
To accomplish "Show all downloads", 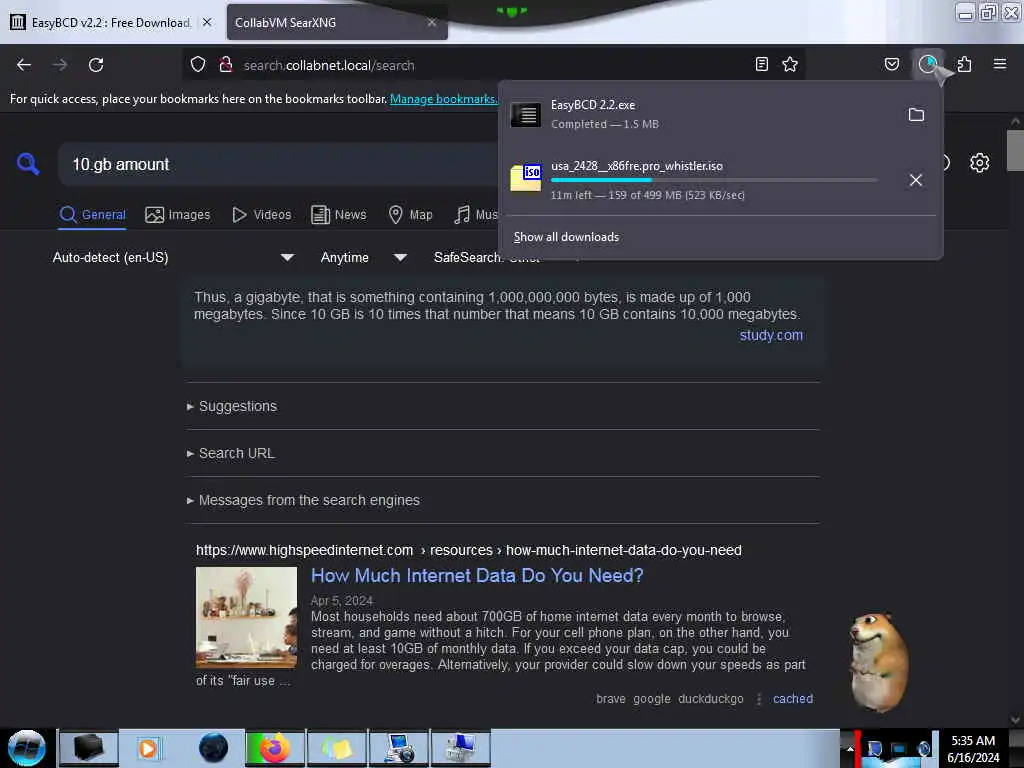I will pyautogui.click(x=566, y=237).
